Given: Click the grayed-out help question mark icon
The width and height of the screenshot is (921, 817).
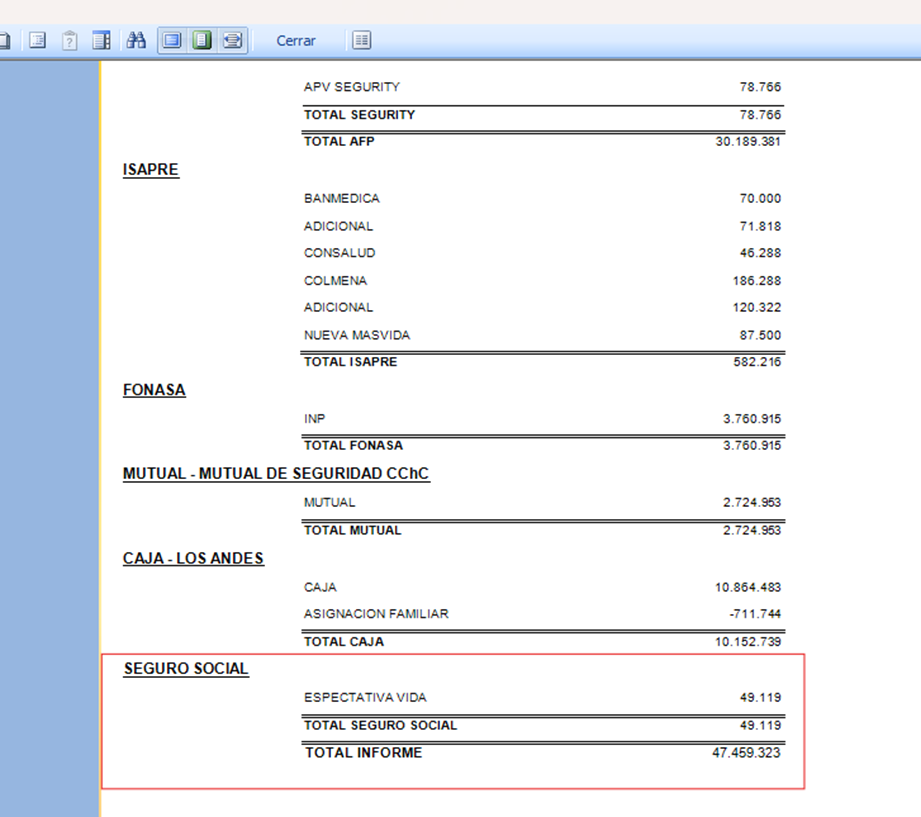Looking at the screenshot, I should pos(69,41).
